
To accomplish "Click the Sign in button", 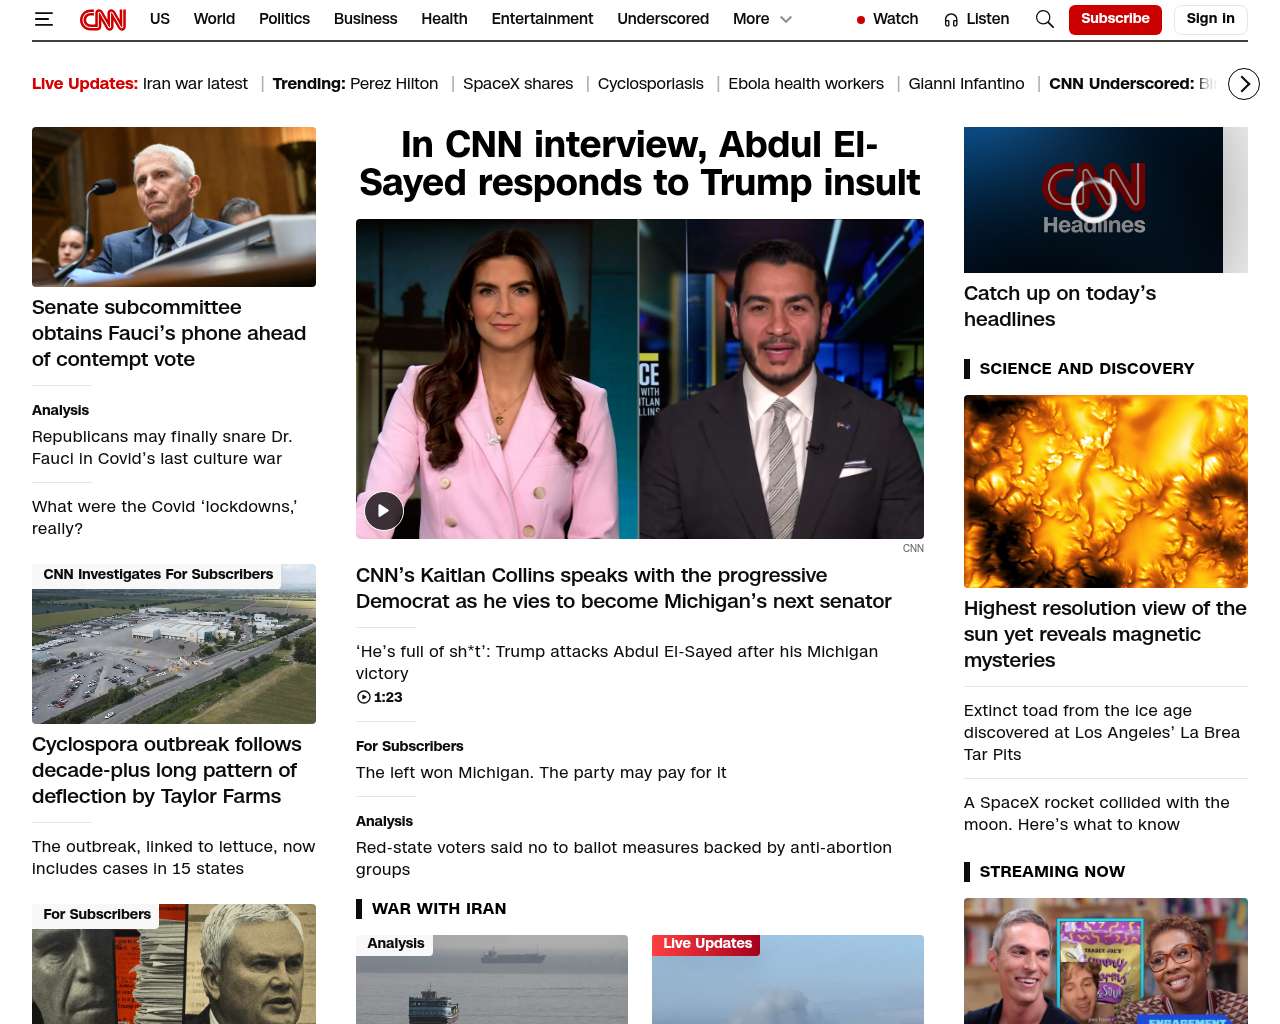I will tap(1210, 19).
